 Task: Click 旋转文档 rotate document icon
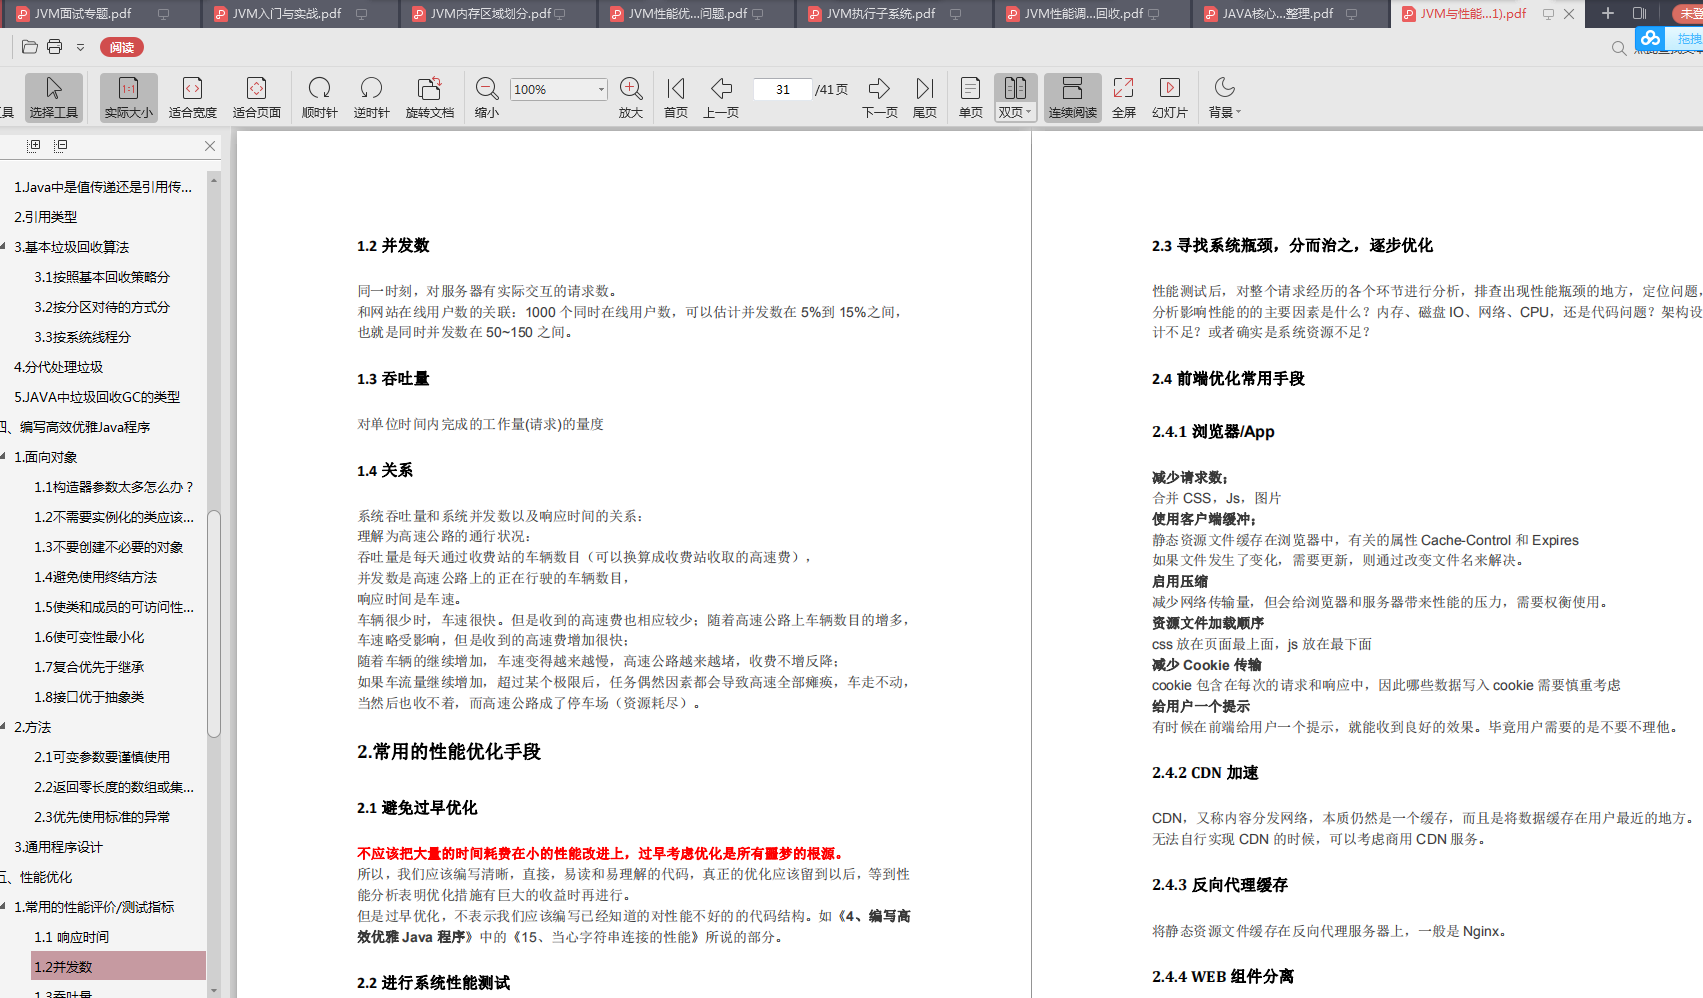coord(430,97)
